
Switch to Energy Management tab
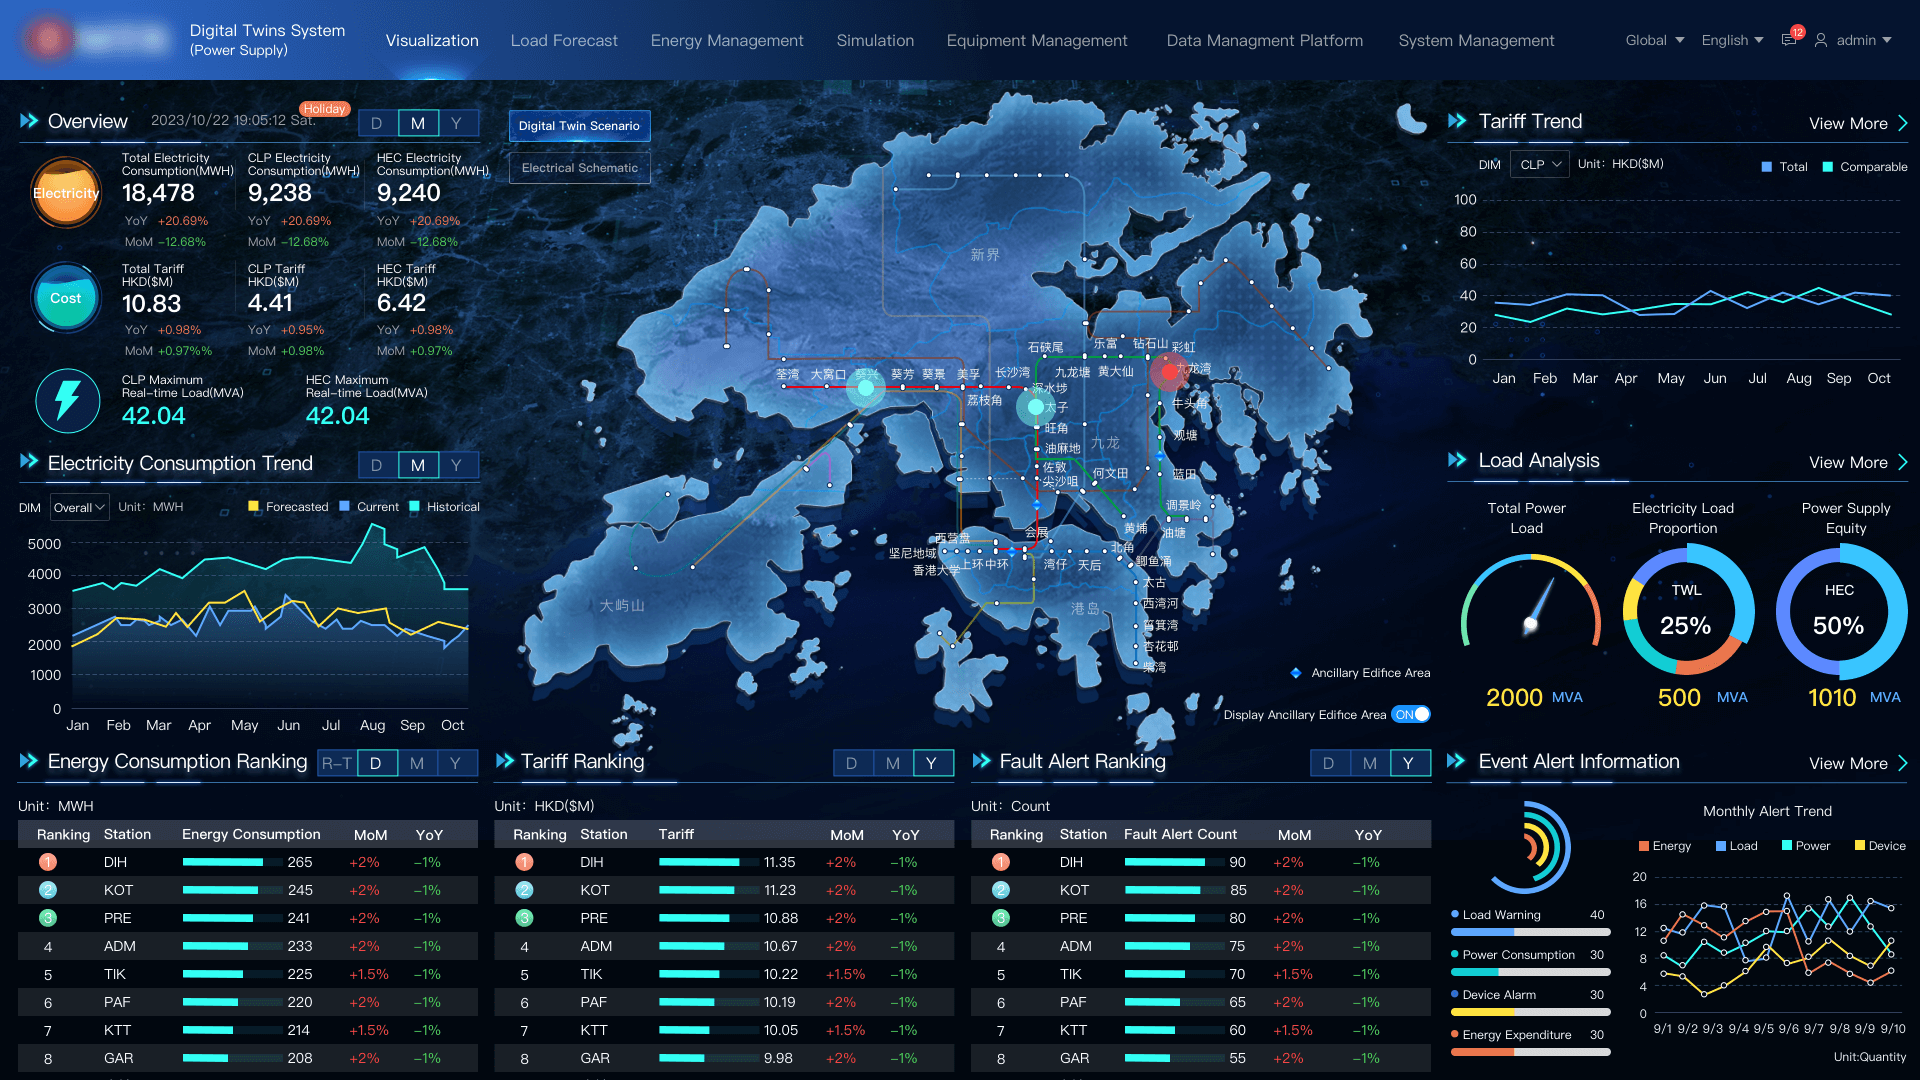pos(727,40)
